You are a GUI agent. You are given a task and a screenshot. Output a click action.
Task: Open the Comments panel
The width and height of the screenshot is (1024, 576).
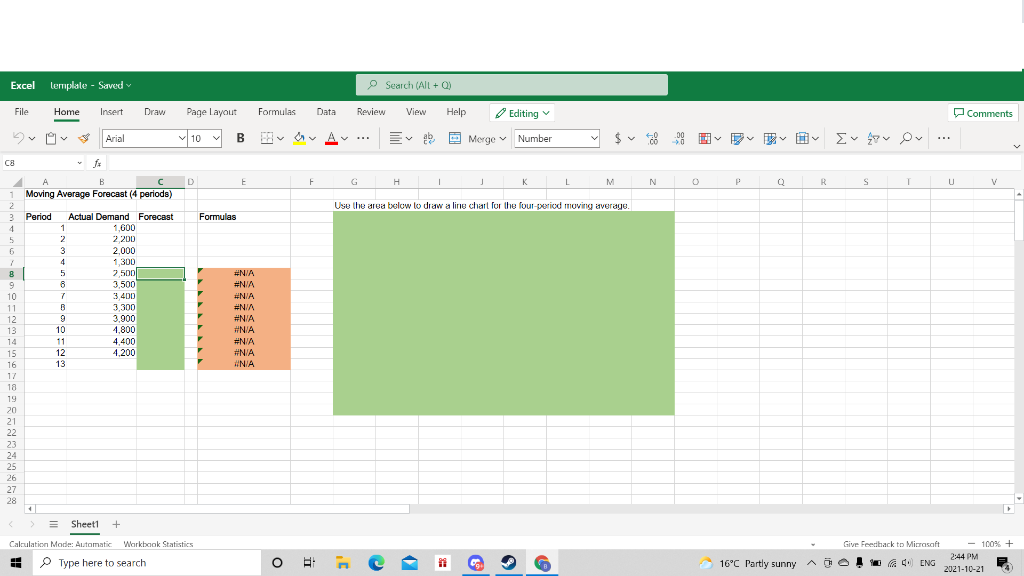[982, 113]
